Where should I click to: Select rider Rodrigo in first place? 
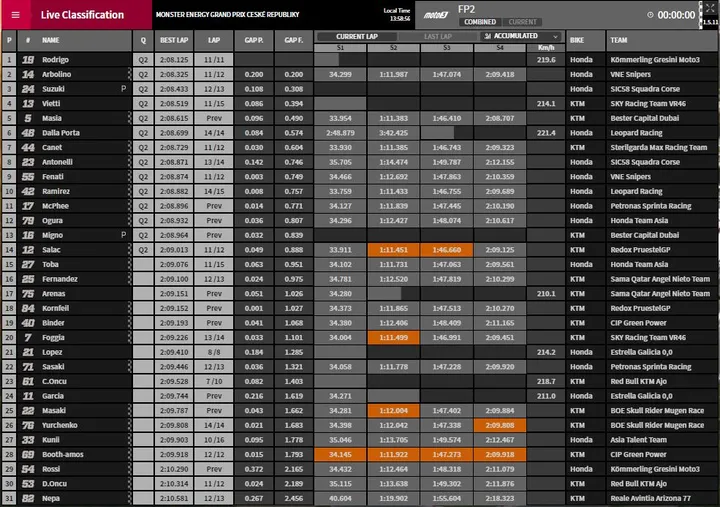(x=55, y=59)
